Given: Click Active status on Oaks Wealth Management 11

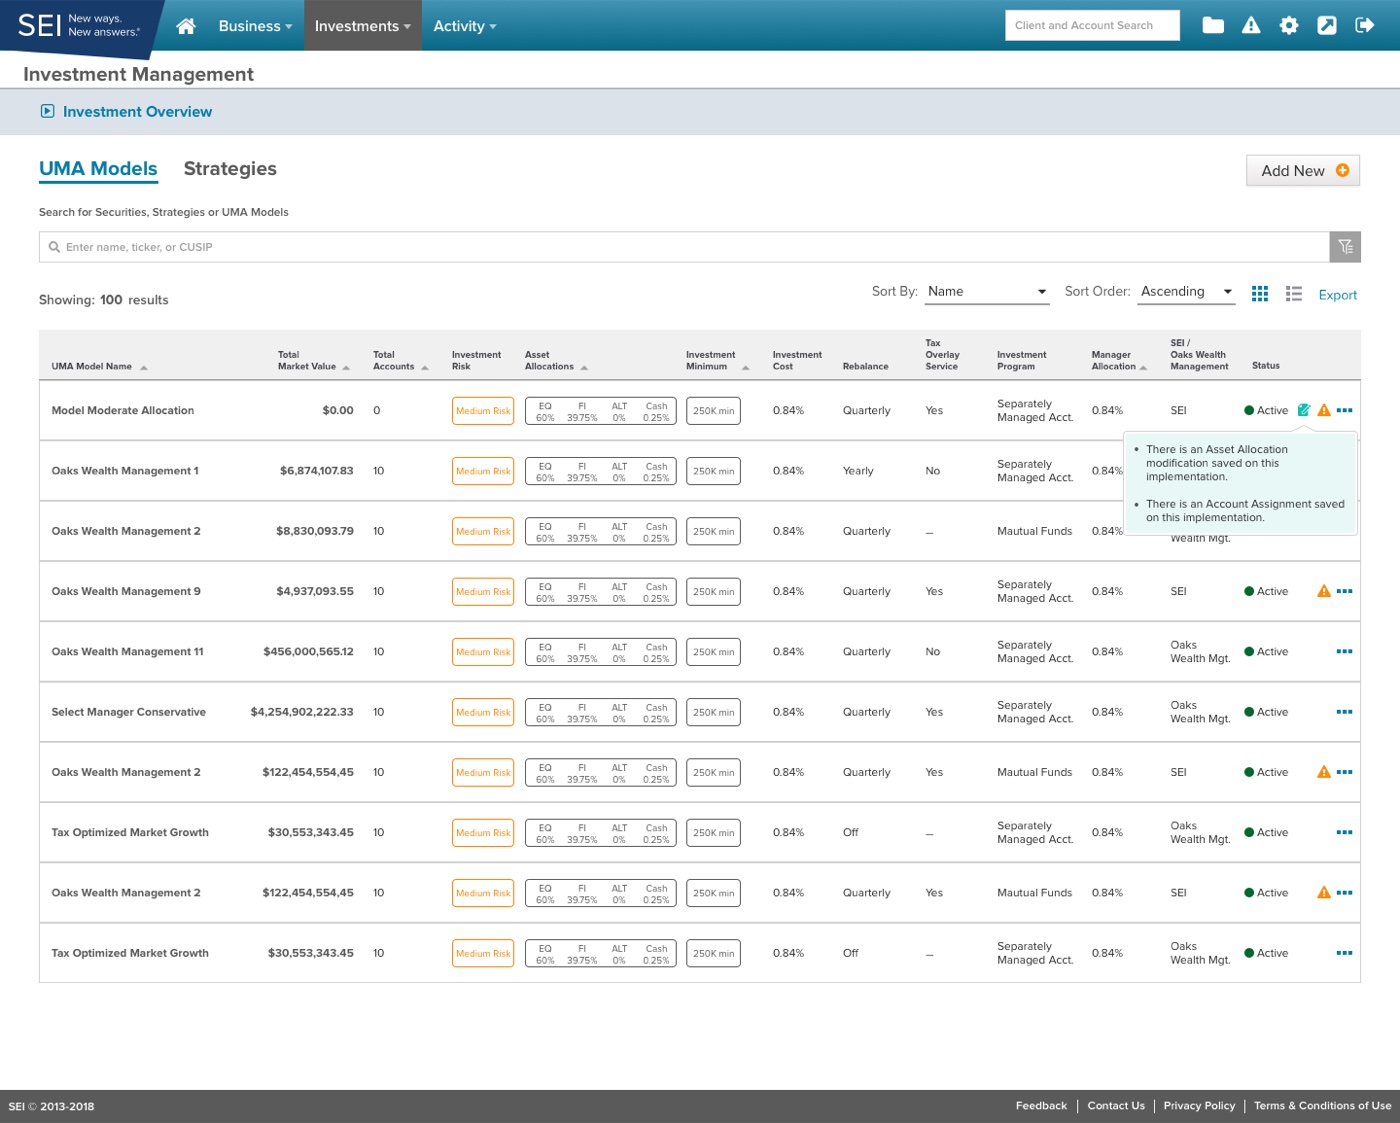Looking at the screenshot, I should [x=1266, y=652].
